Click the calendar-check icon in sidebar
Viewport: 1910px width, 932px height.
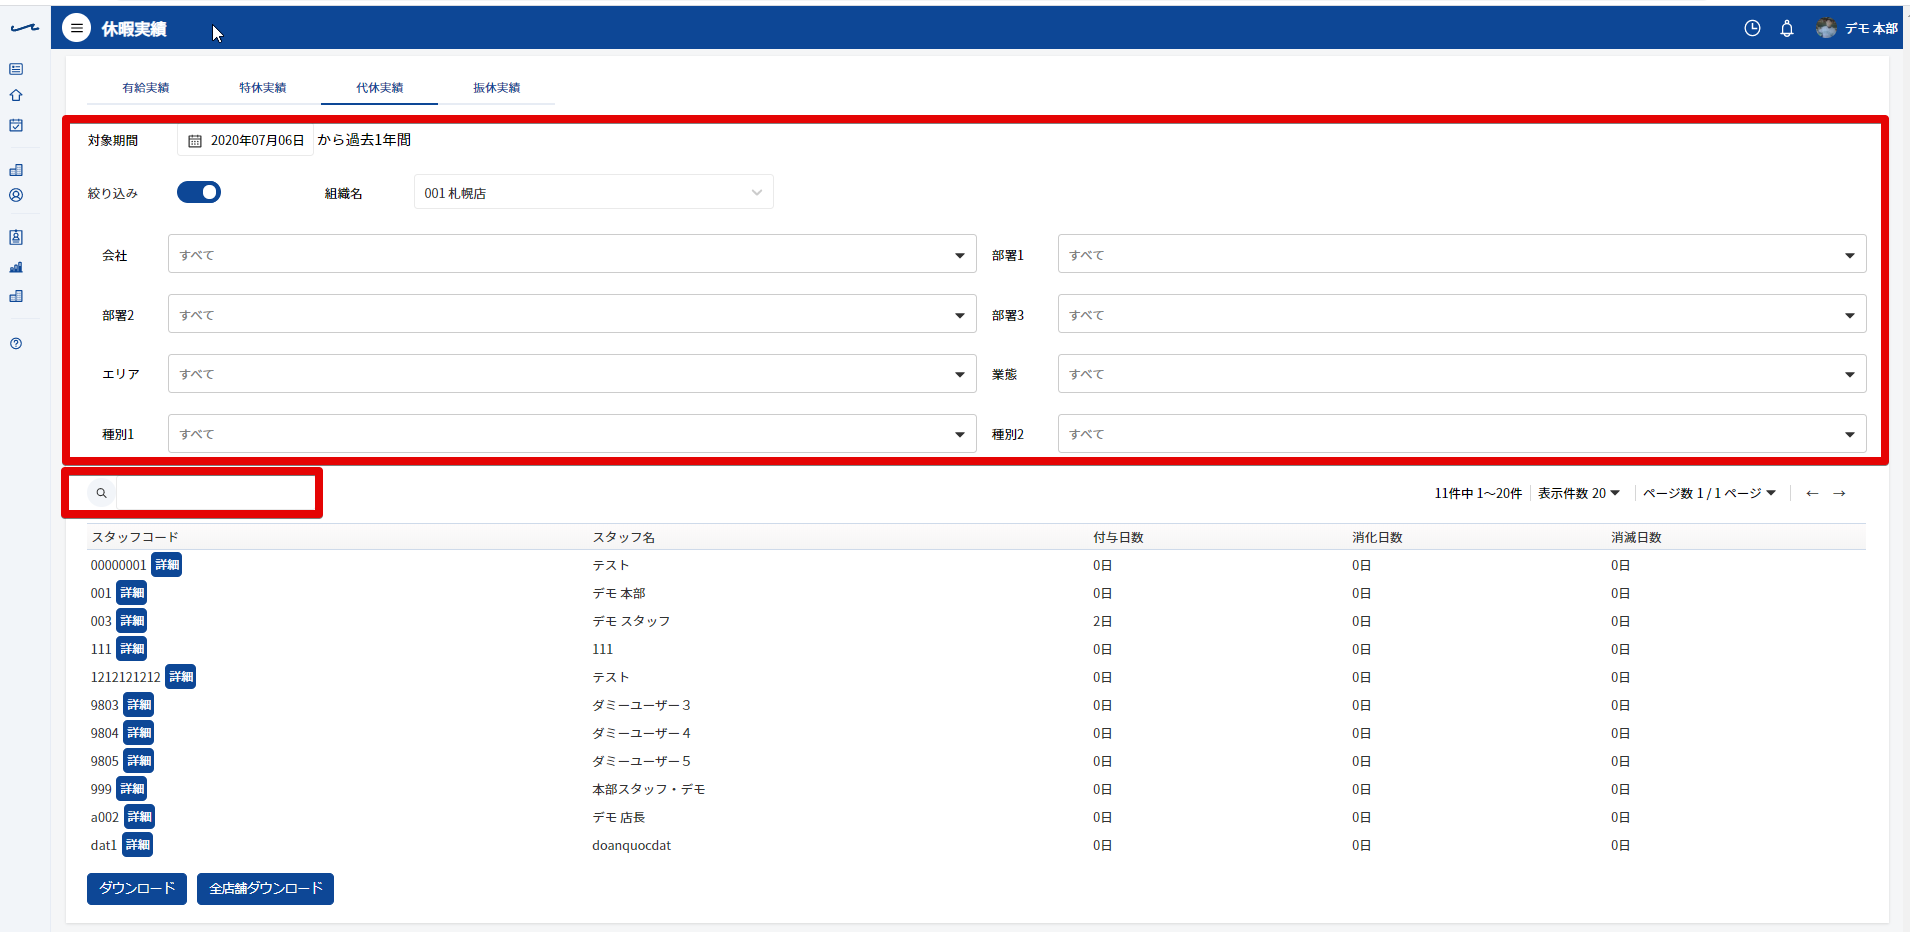(x=16, y=125)
